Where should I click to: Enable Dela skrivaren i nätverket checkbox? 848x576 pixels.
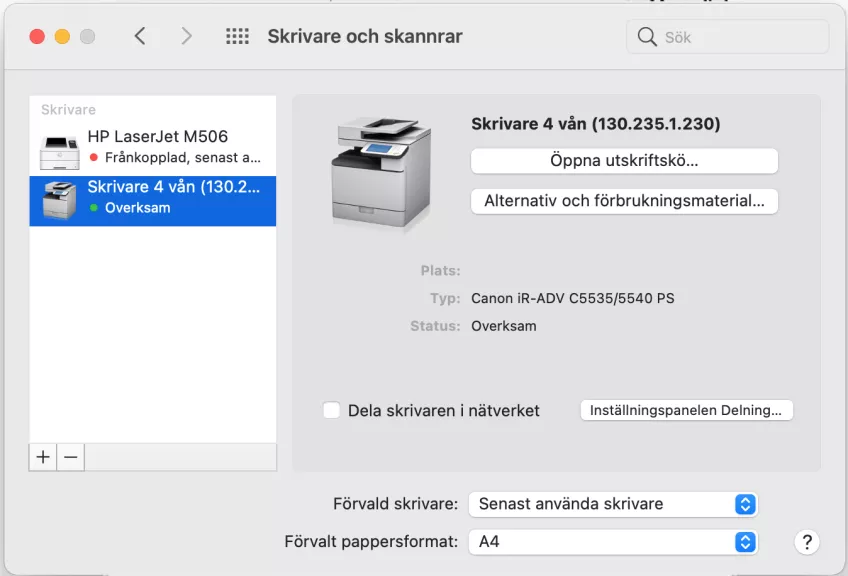332,410
